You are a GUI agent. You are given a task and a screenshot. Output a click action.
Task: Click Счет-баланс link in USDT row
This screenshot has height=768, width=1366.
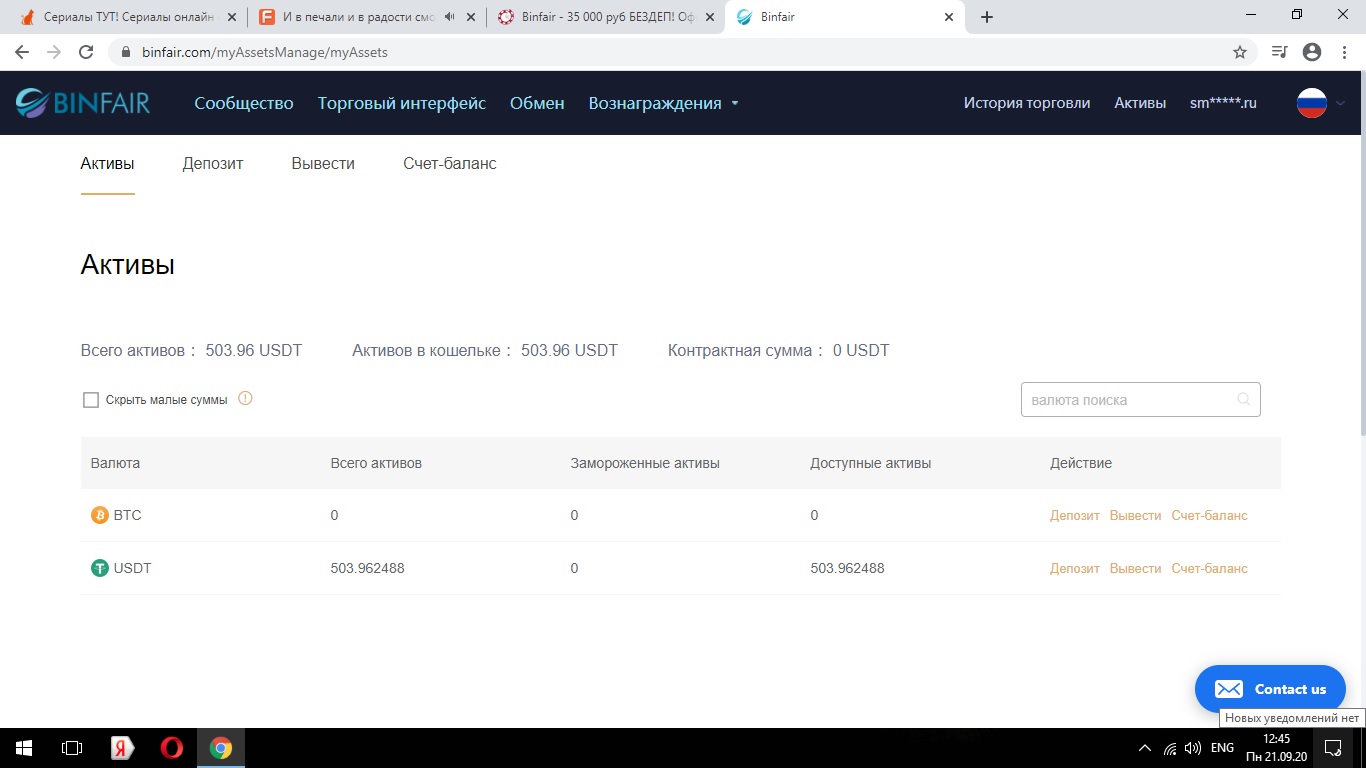(1210, 568)
